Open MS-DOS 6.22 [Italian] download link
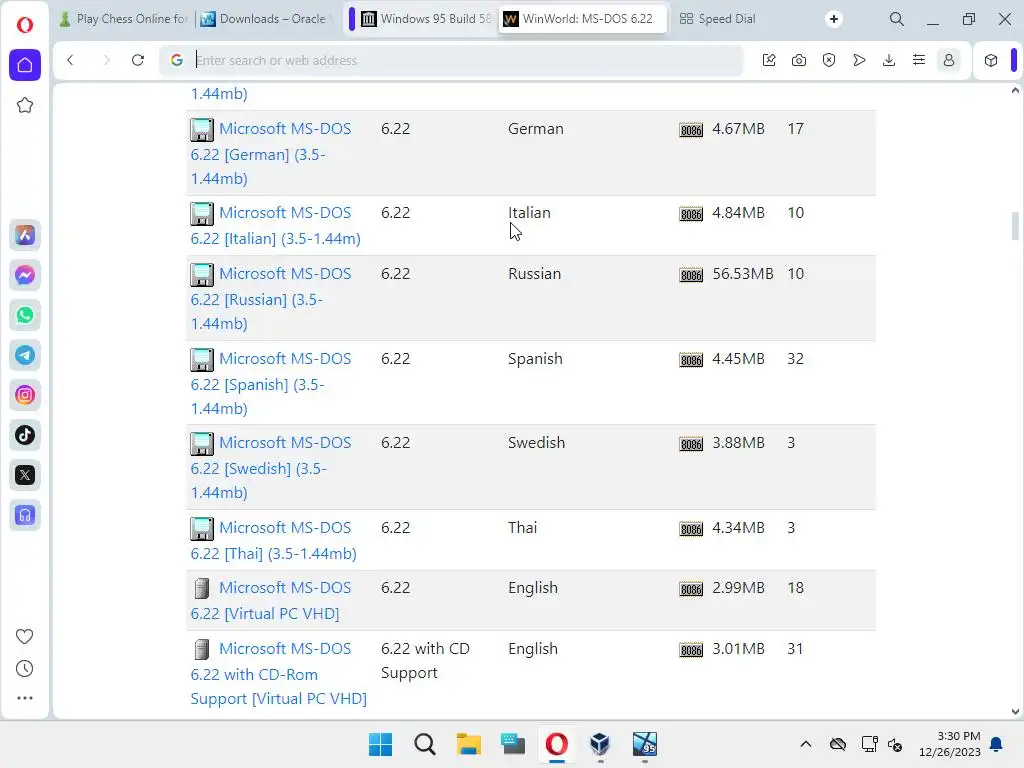Screen dimensions: 1024x768 point(275,225)
